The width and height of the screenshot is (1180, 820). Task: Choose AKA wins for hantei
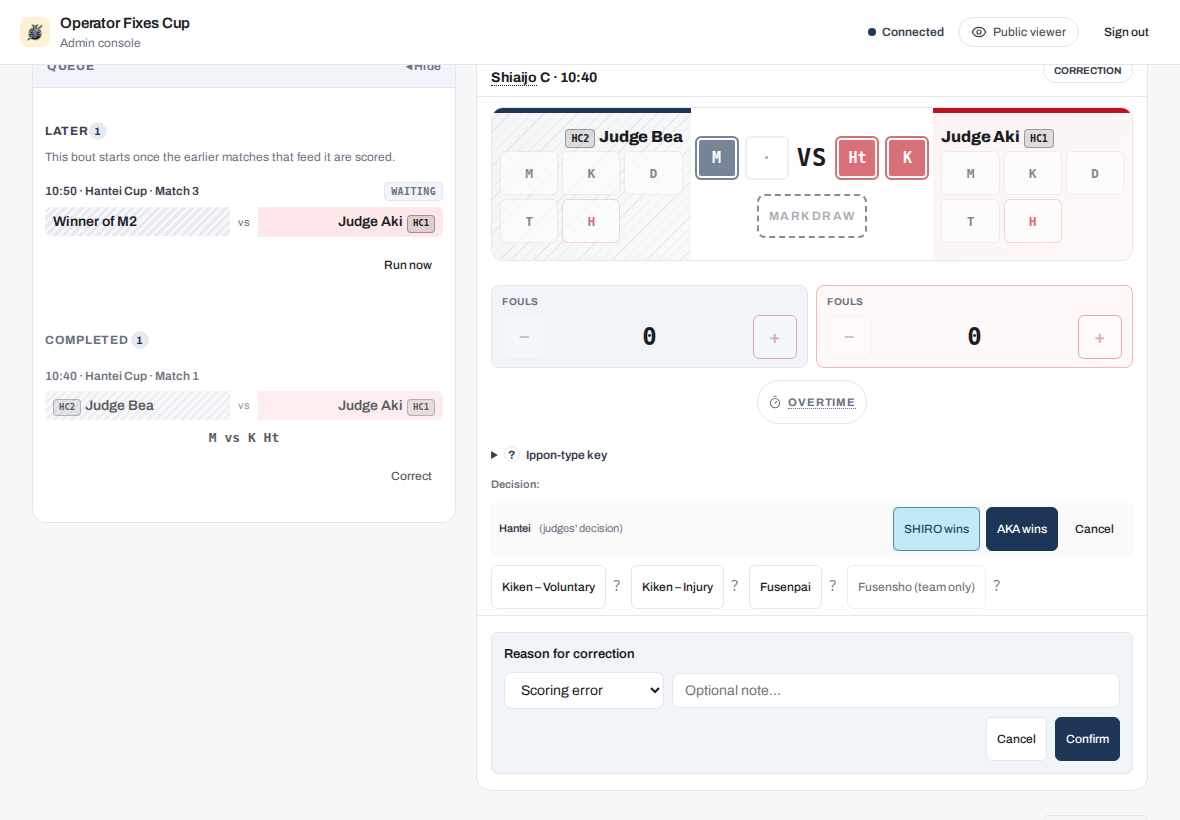pyautogui.click(x=1022, y=529)
